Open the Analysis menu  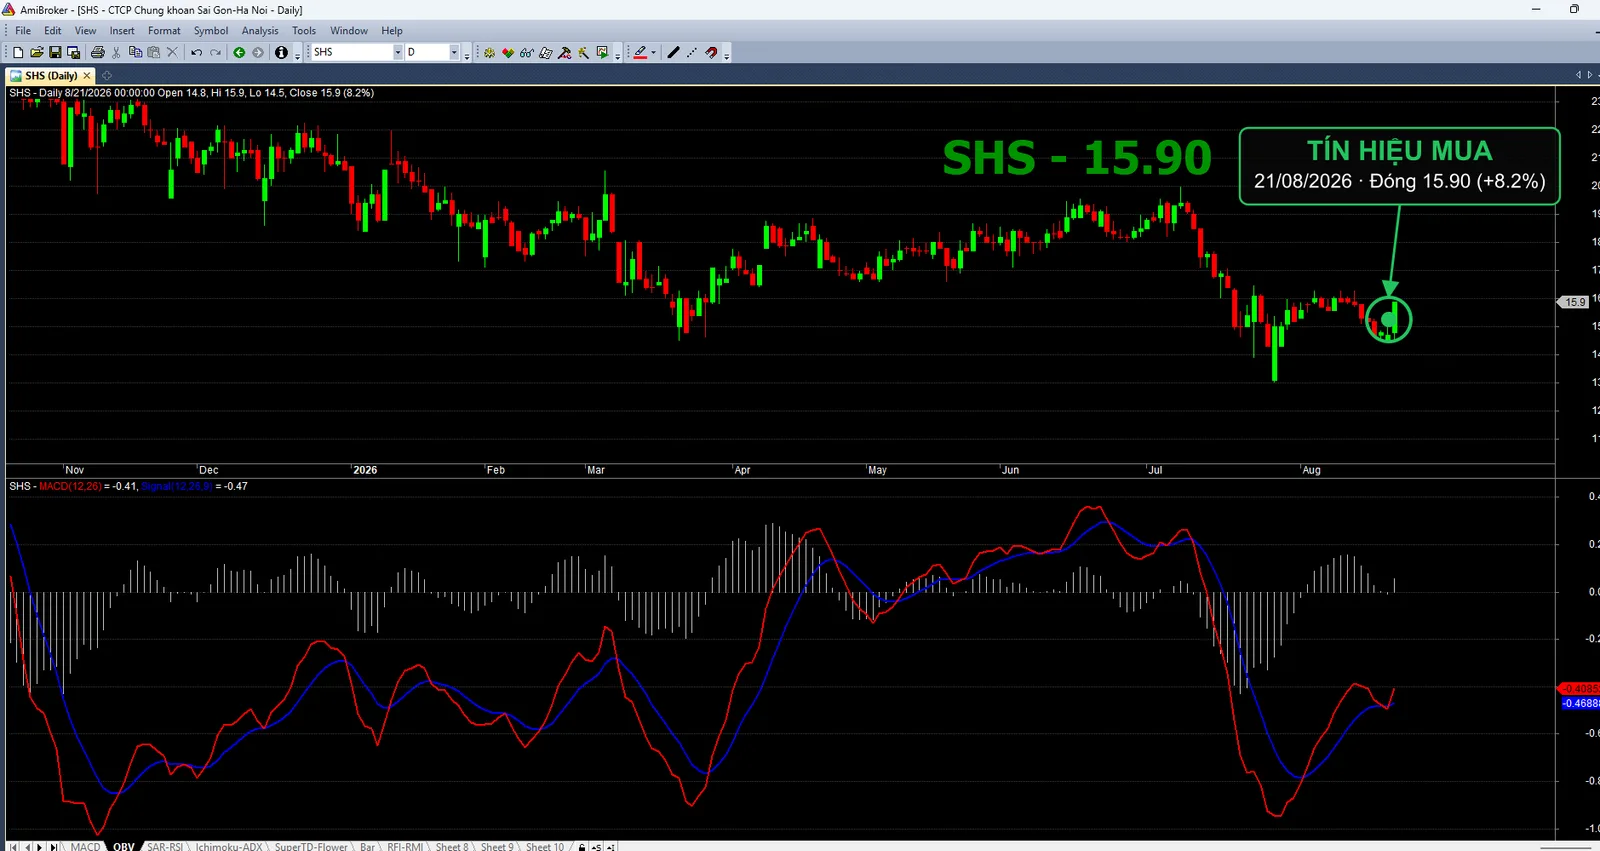coord(260,31)
